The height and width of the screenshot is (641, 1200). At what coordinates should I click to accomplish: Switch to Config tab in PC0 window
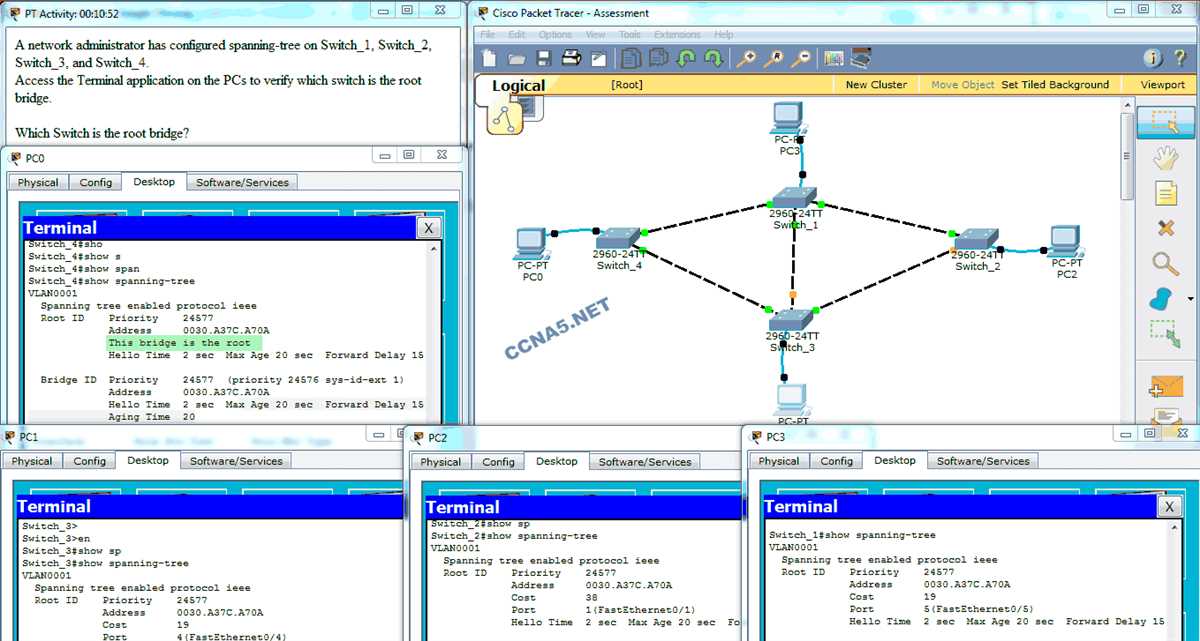tap(96, 183)
